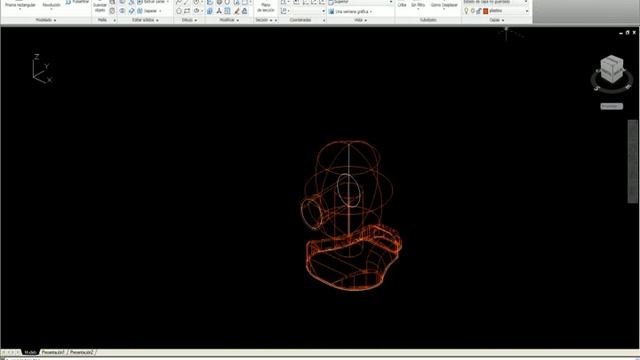
Task: Click the ViewCube cube face
Action: click(x=612, y=69)
